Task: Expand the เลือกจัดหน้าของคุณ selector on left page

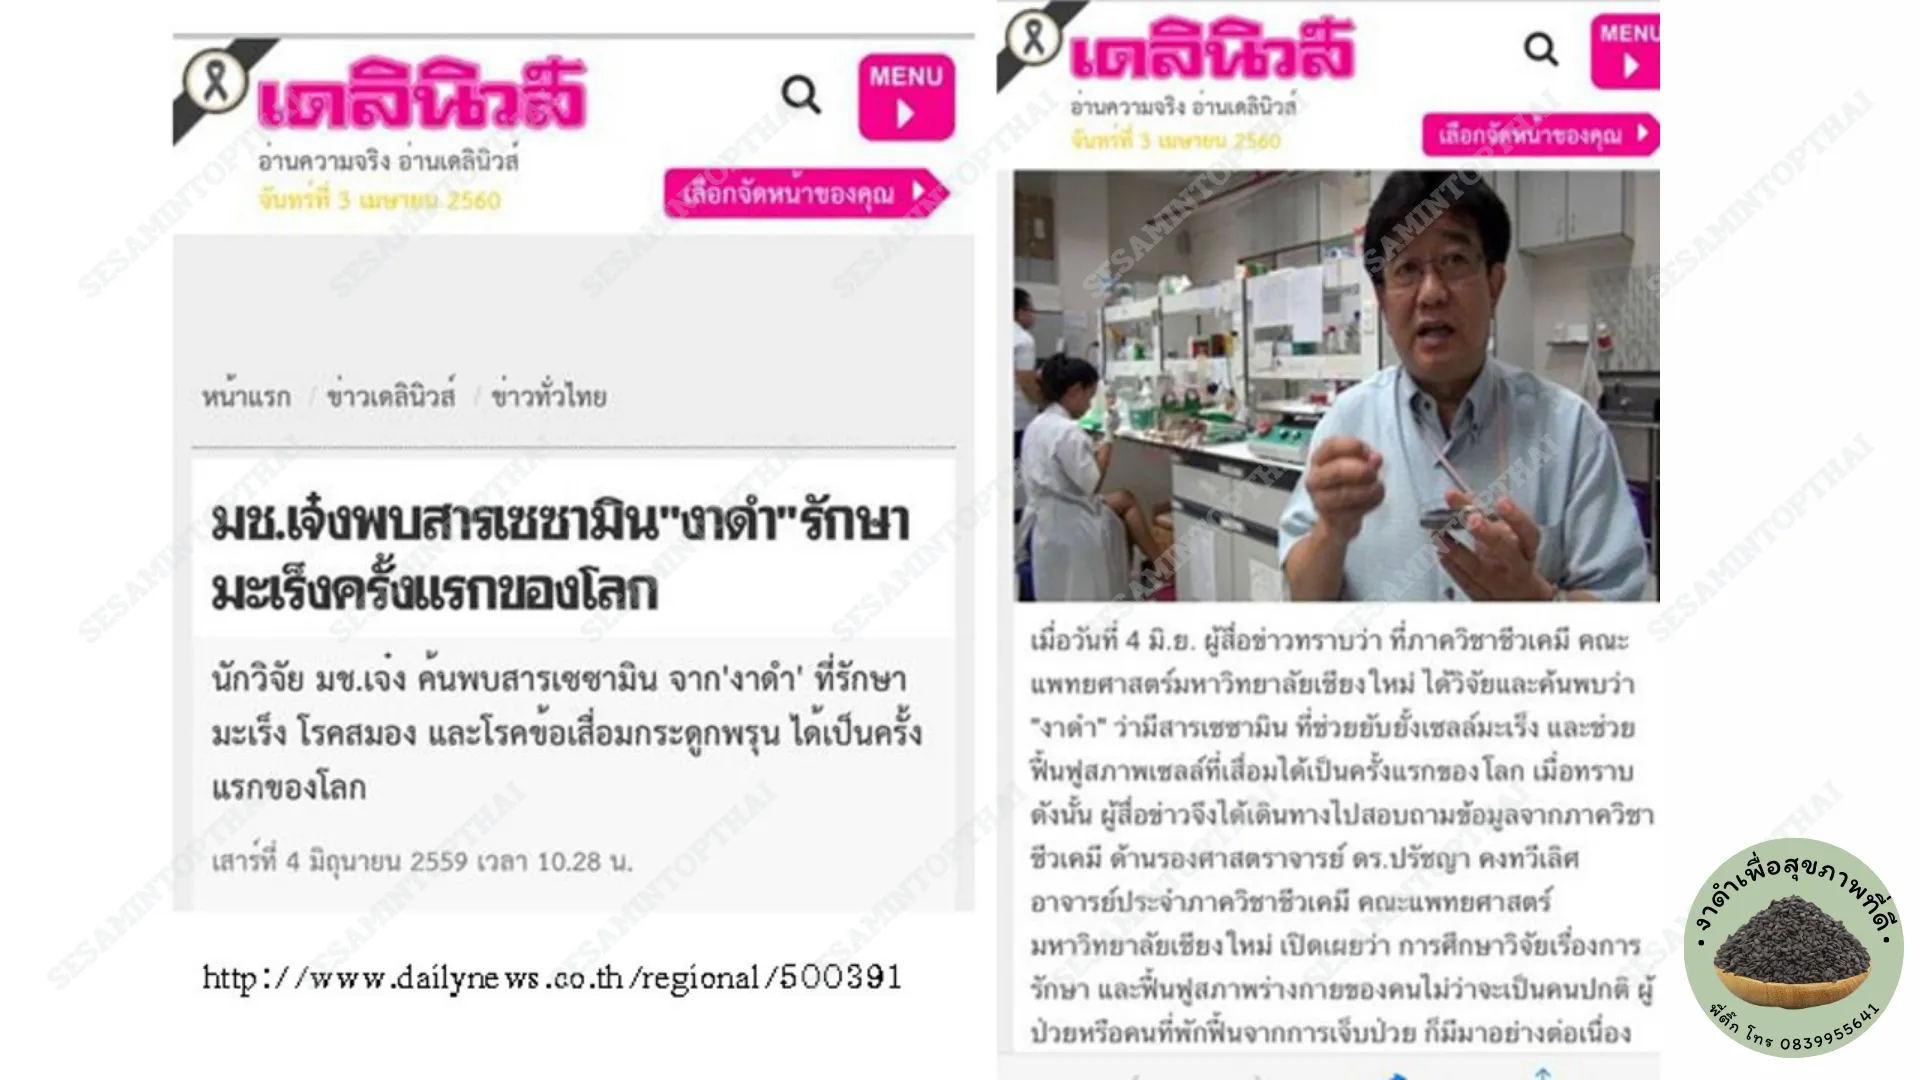Action: (x=805, y=193)
